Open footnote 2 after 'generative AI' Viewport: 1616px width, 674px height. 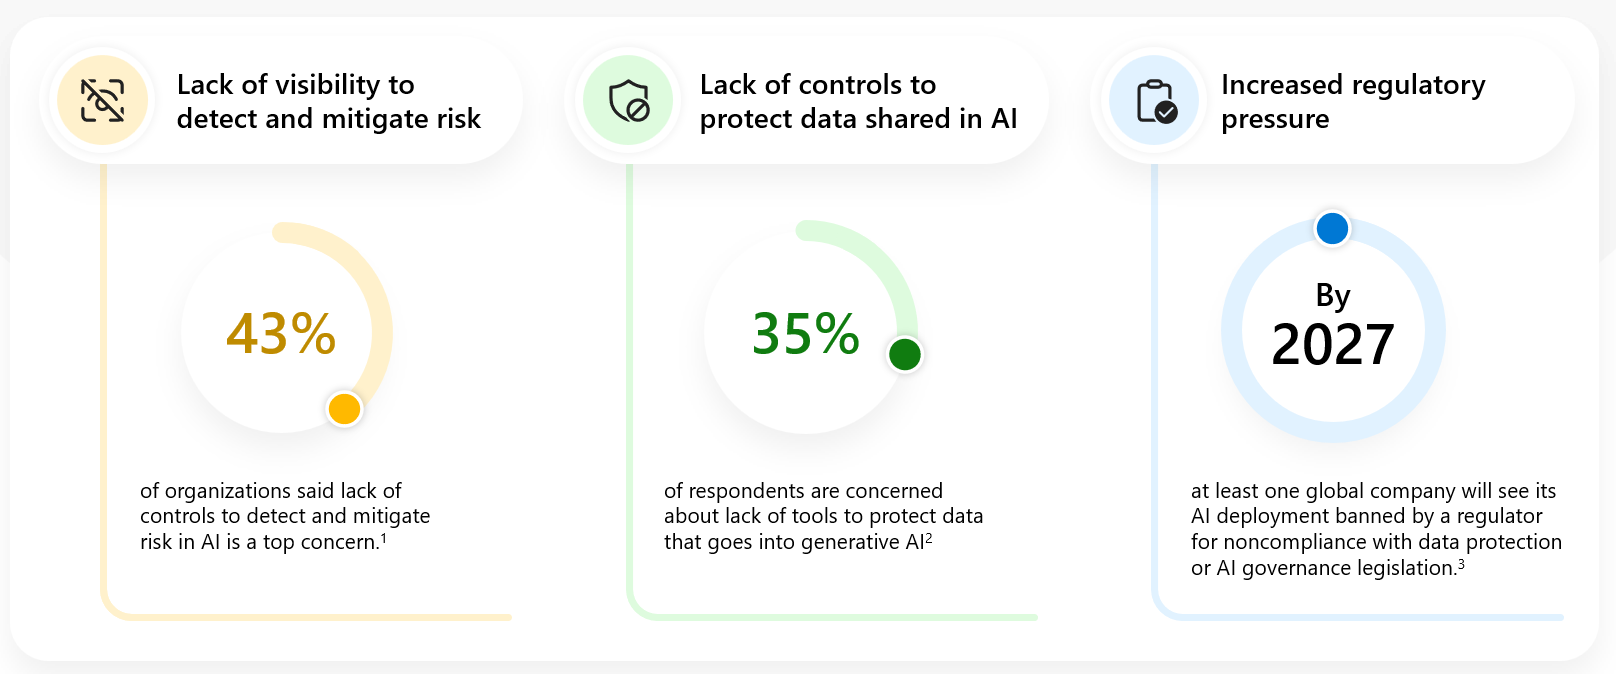click(x=929, y=538)
